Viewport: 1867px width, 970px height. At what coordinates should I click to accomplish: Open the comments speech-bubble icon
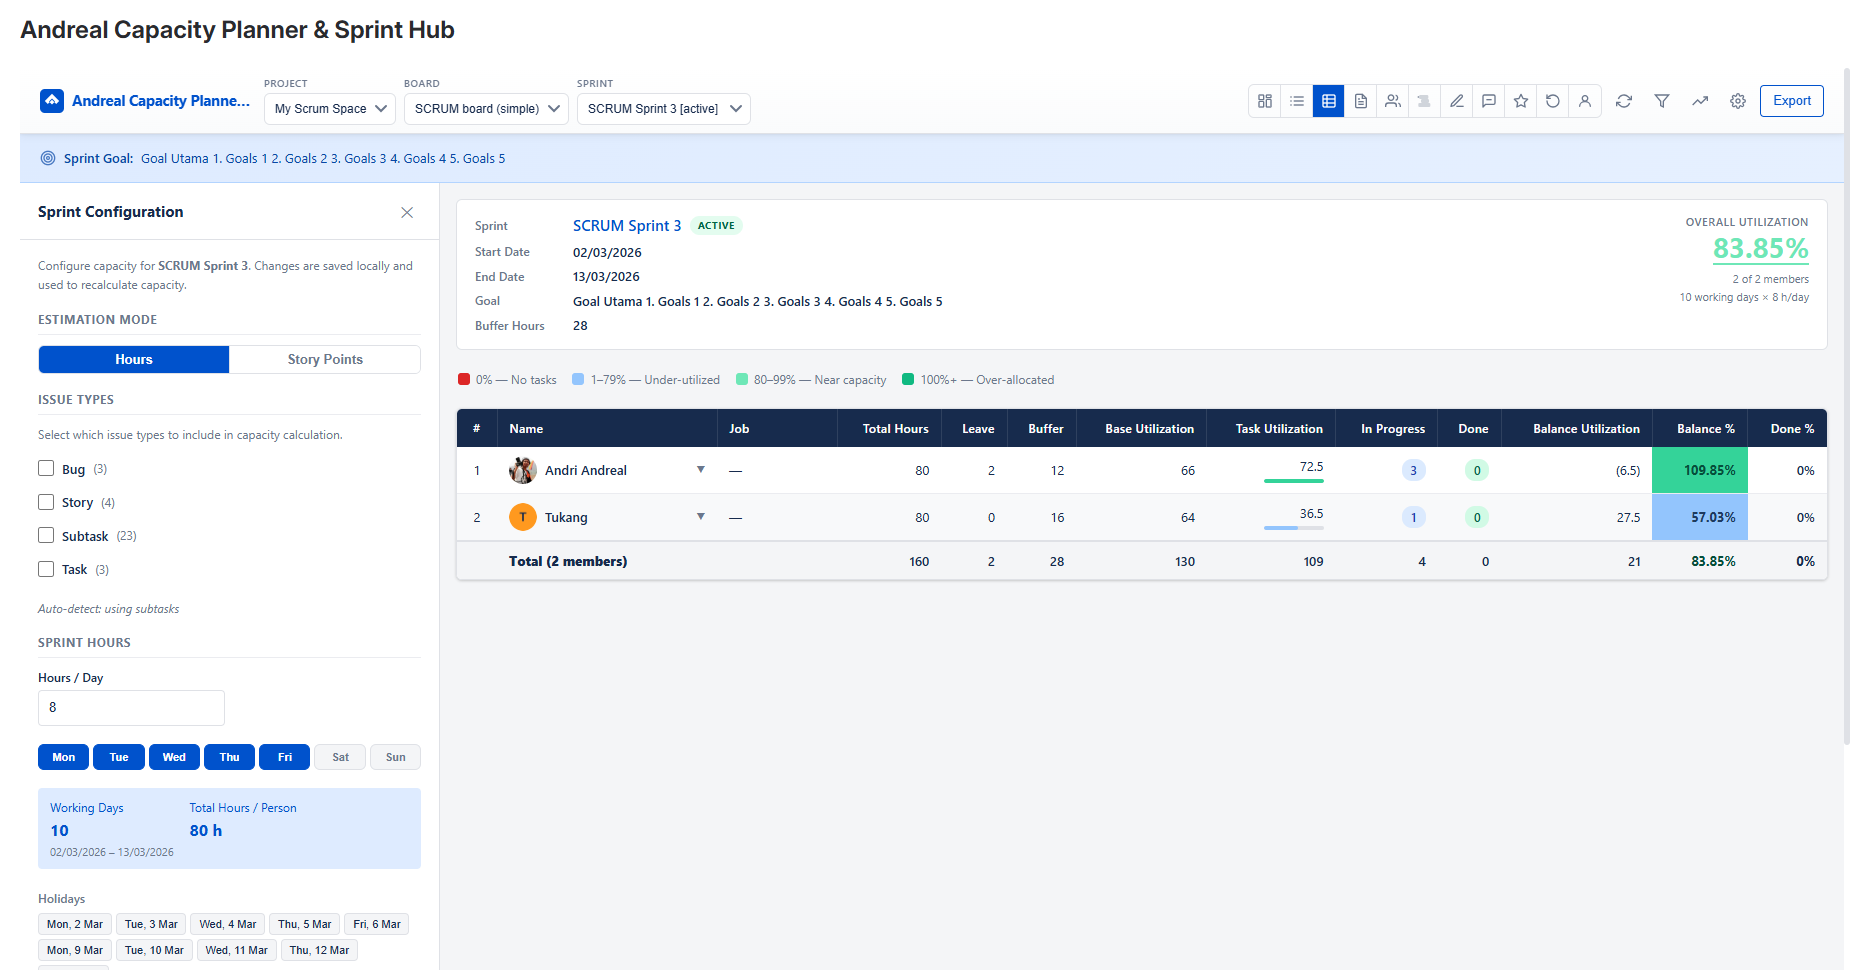1489,101
